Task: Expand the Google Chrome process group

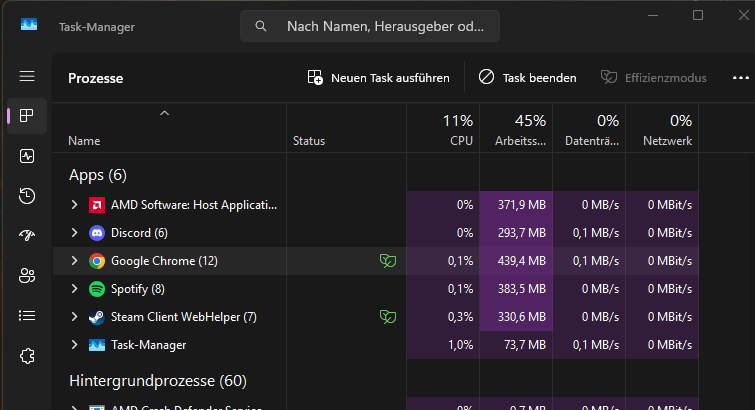Action: click(74, 261)
